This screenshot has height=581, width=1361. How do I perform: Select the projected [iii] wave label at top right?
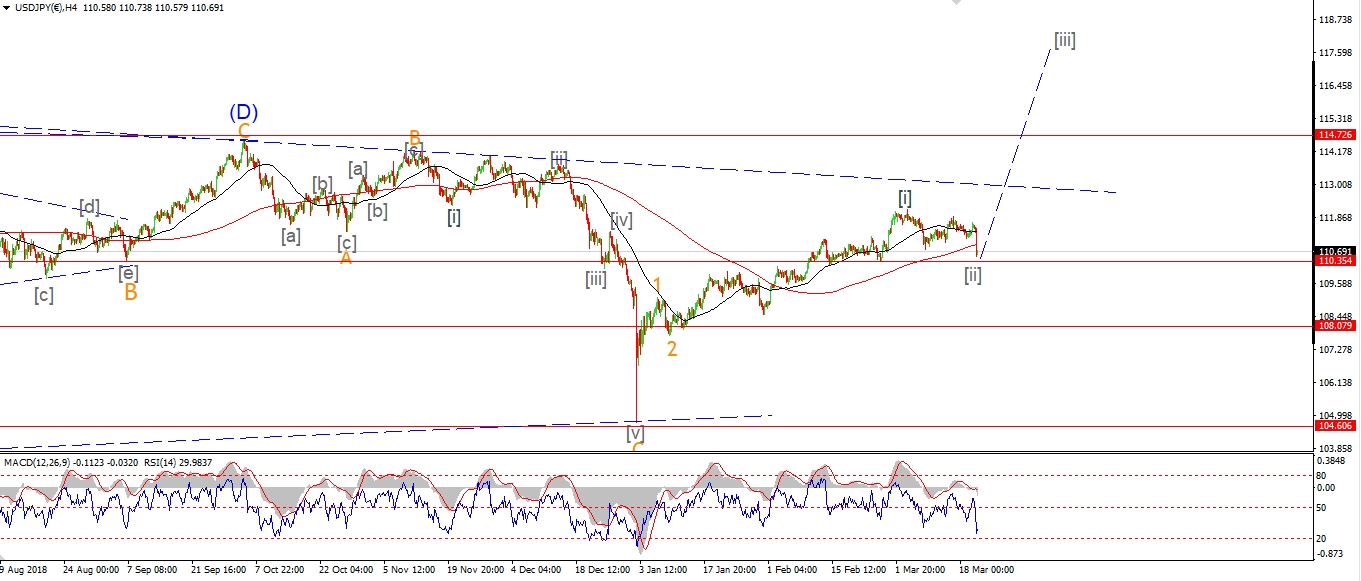pos(1064,40)
